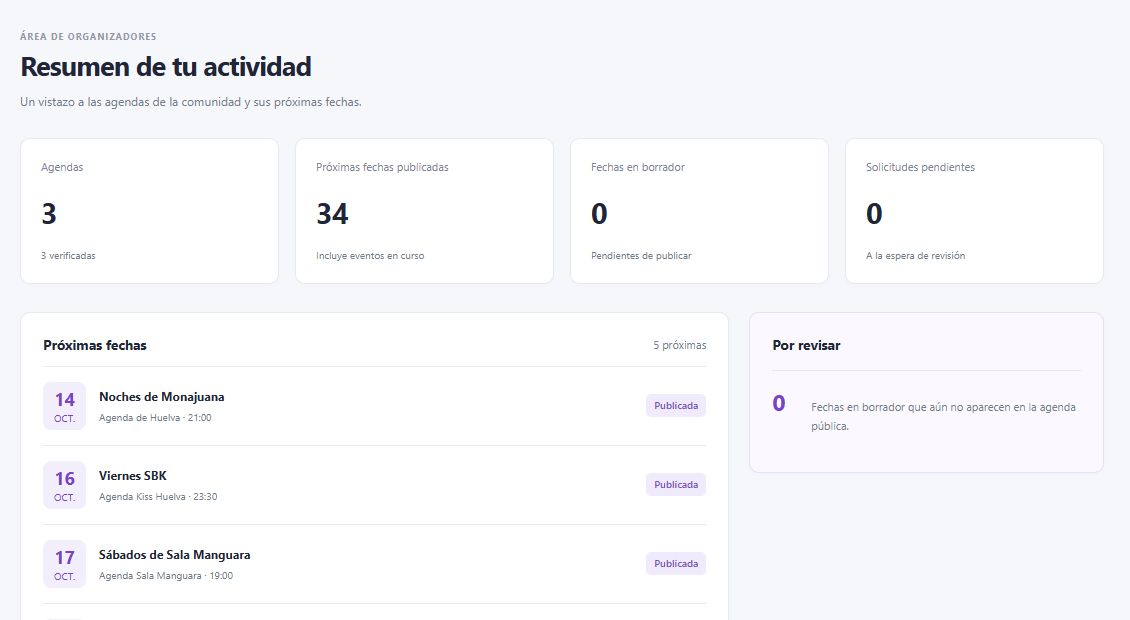Screen dimensions: 1130x620
Task: Click the "Próximas fechas" section heading
Action: (x=95, y=345)
